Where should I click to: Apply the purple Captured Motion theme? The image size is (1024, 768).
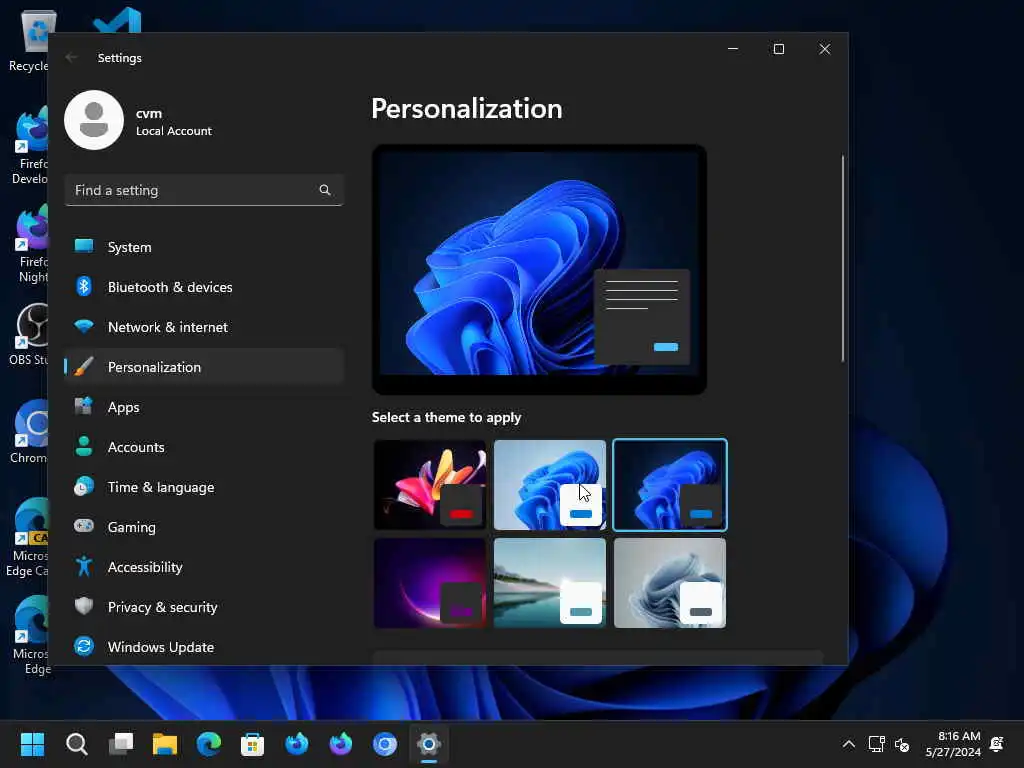pyautogui.click(x=430, y=583)
